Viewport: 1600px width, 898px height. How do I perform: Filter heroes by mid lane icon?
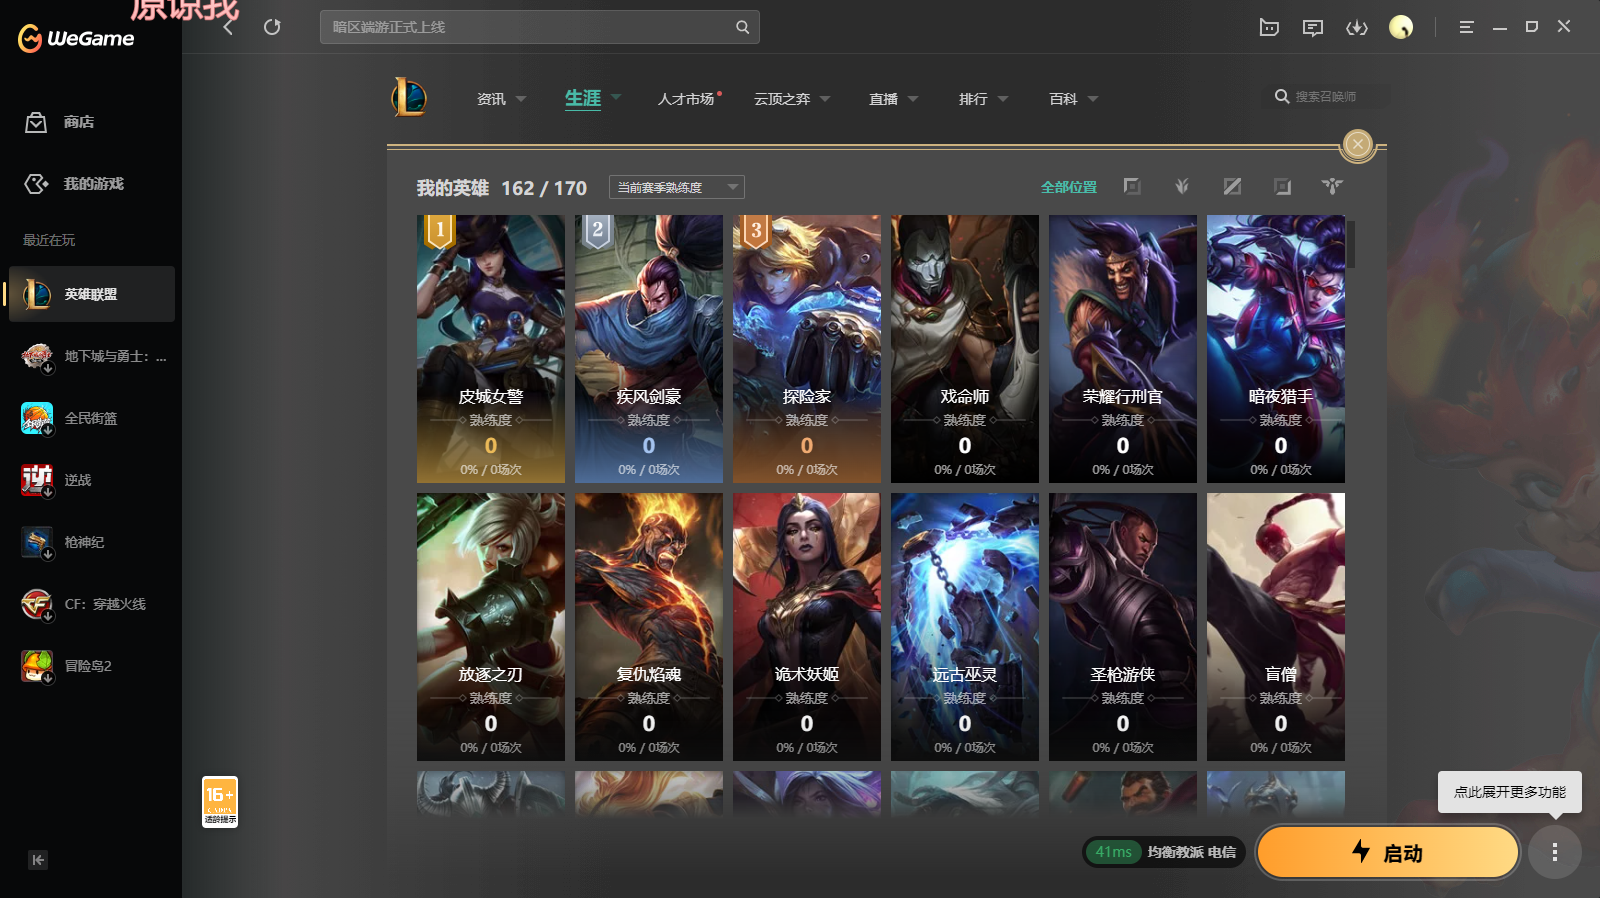point(1232,187)
